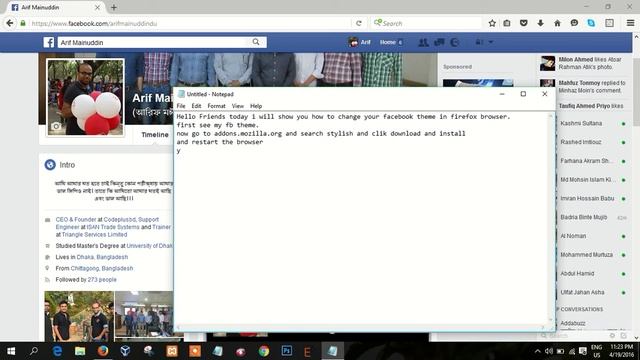
Task: Update profile picture camera icon
Action: 56,127
